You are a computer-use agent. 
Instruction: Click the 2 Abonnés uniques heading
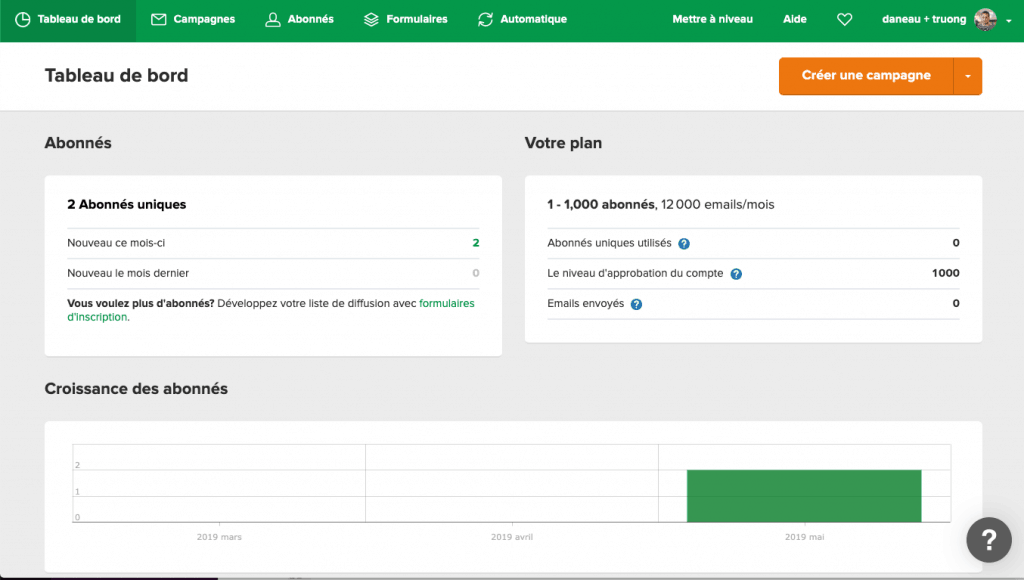127,204
